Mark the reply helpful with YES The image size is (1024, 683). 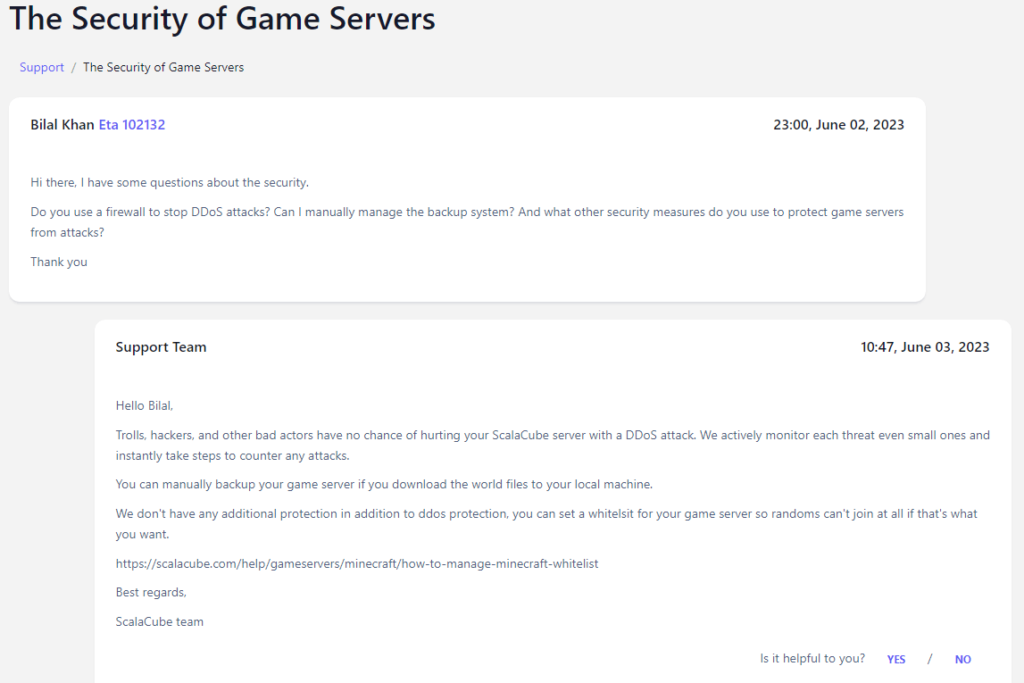point(896,659)
